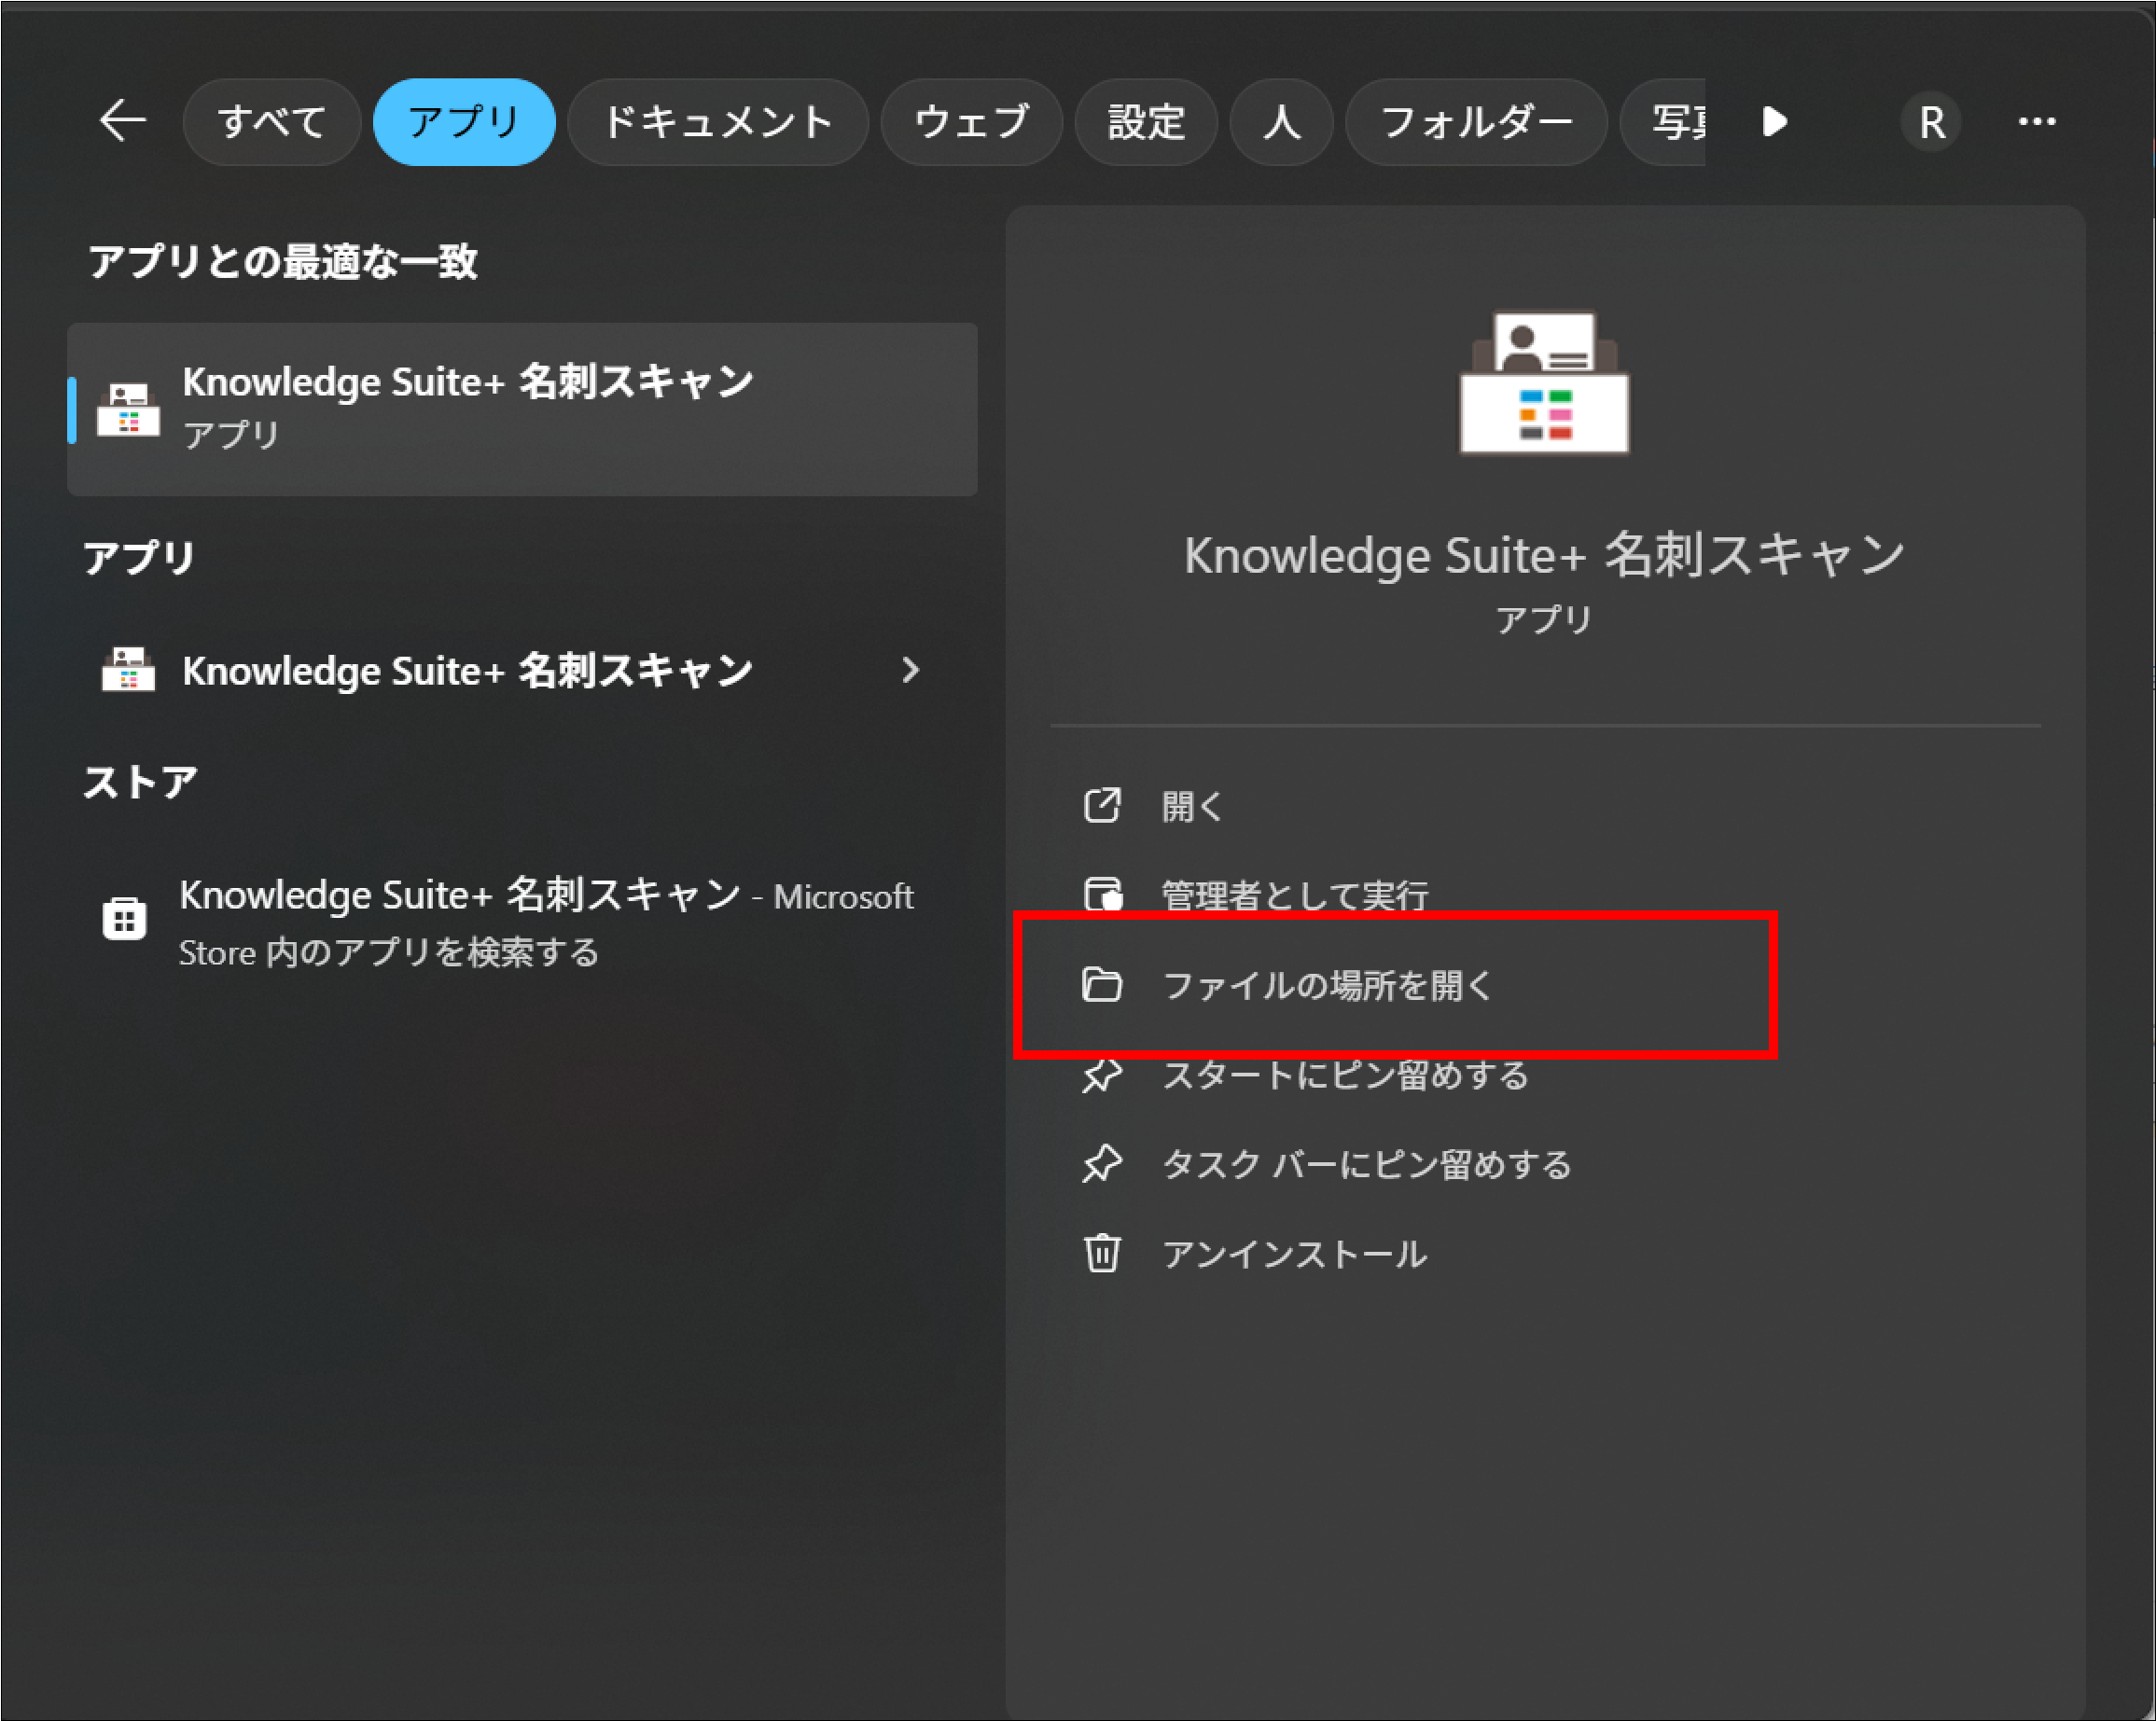Switch to the フォルダー tab
The height and width of the screenshot is (1721, 2156).
1476,122
